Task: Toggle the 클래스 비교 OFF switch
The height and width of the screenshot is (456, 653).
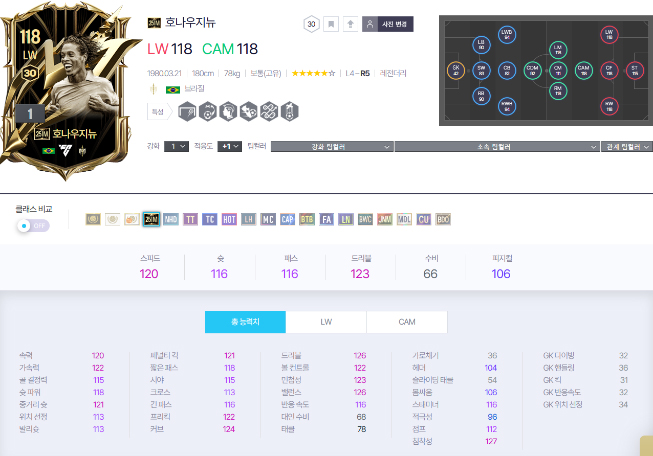Action: coord(33,226)
